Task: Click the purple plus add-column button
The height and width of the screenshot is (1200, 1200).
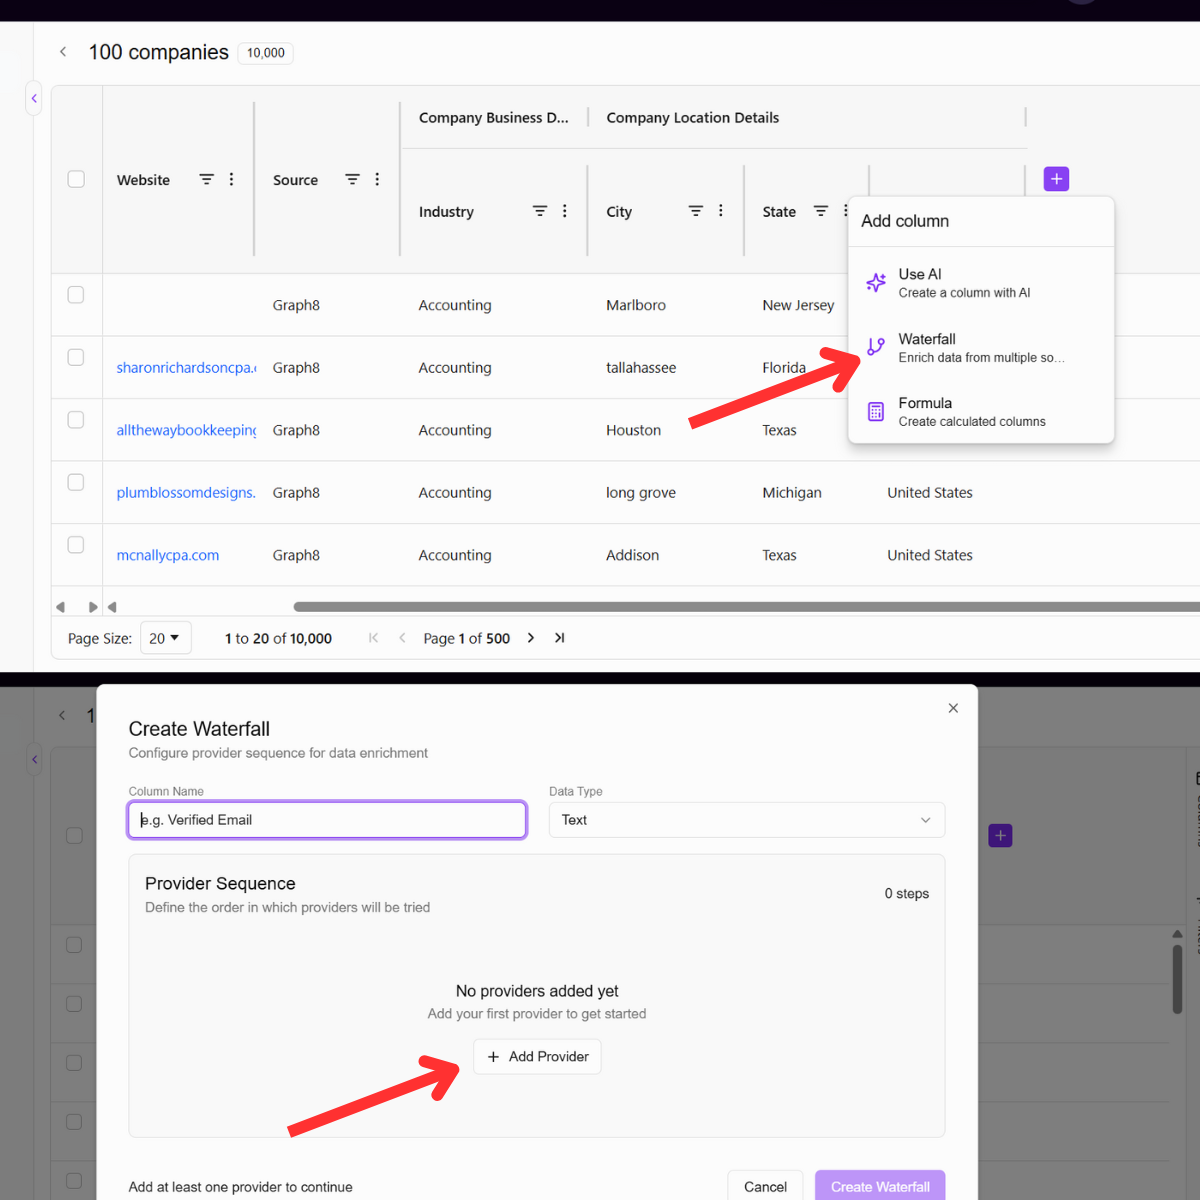Action: 1056,179
